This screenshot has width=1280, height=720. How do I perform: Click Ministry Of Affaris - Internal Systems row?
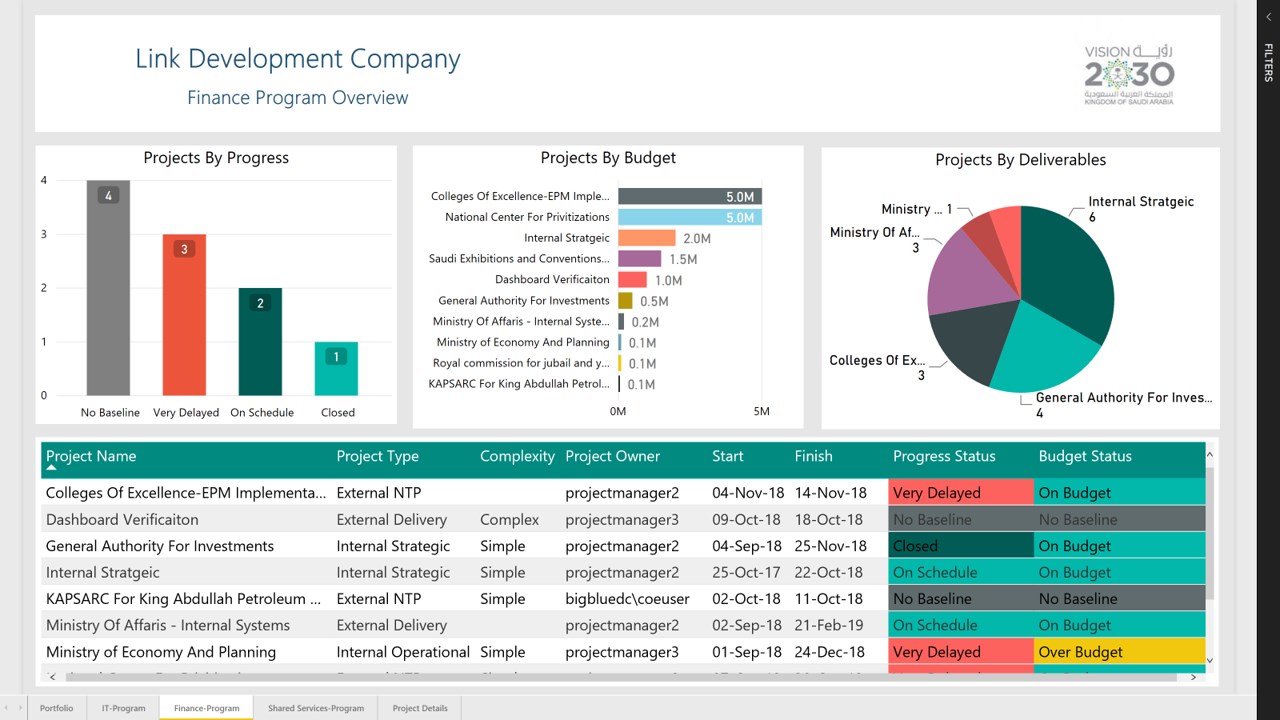(x=624, y=625)
